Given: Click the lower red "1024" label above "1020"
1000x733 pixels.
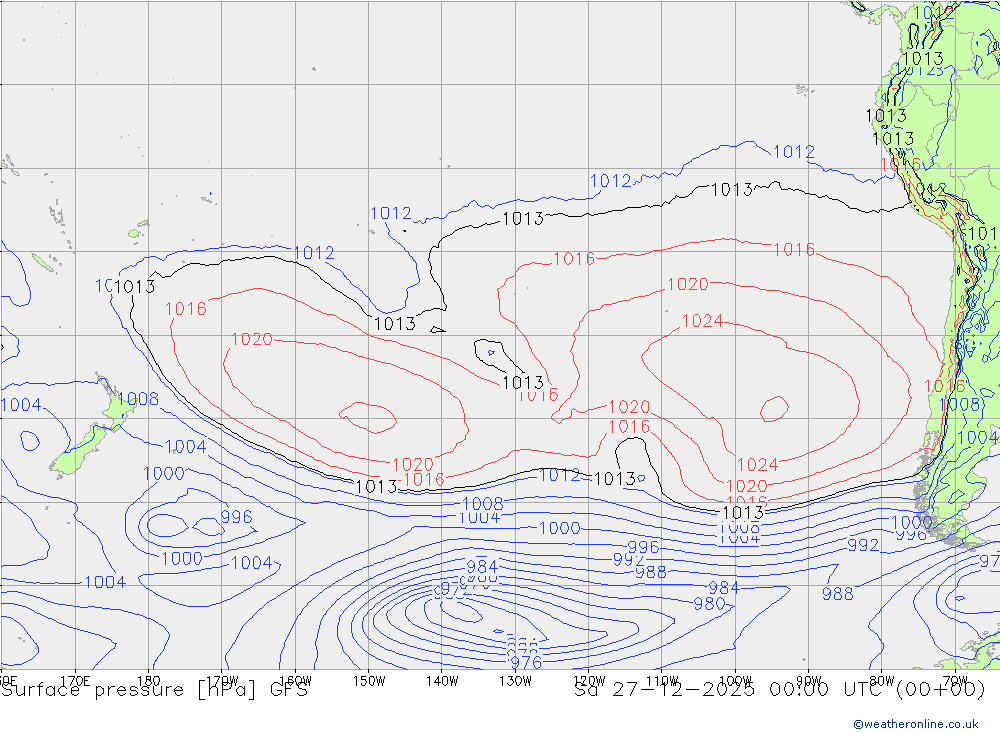Looking at the screenshot, I should click(758, 464).
